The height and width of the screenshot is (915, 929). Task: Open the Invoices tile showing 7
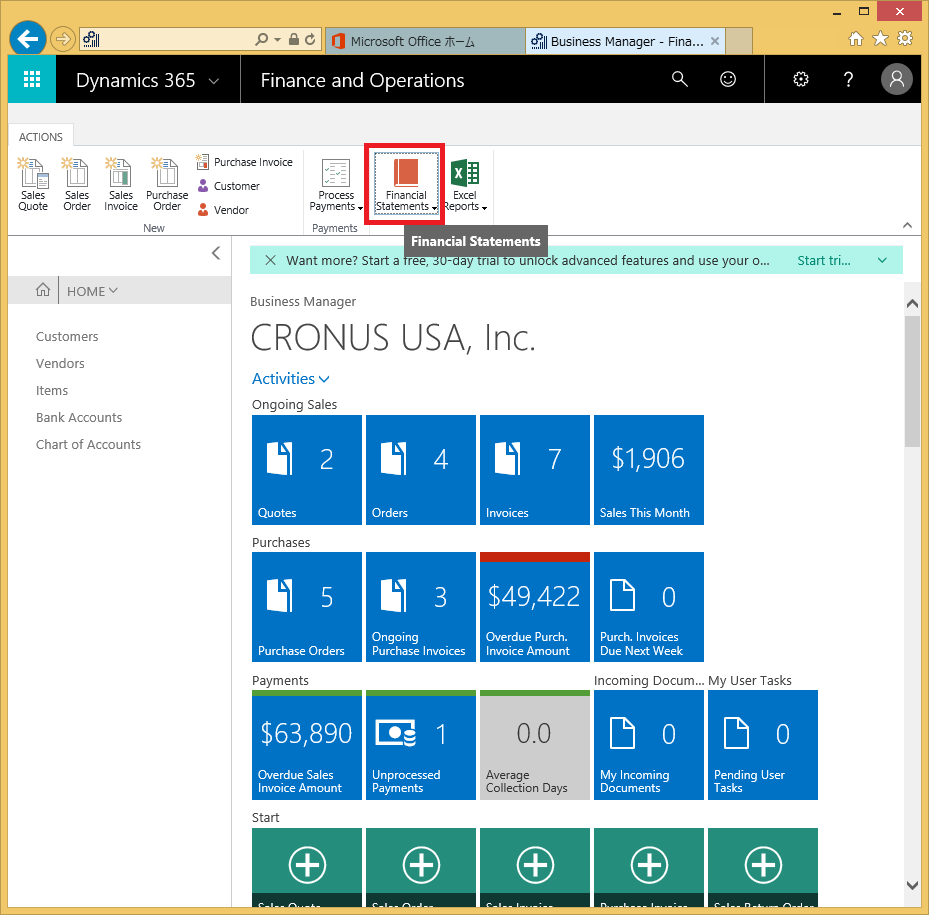(x=534, y=469)
